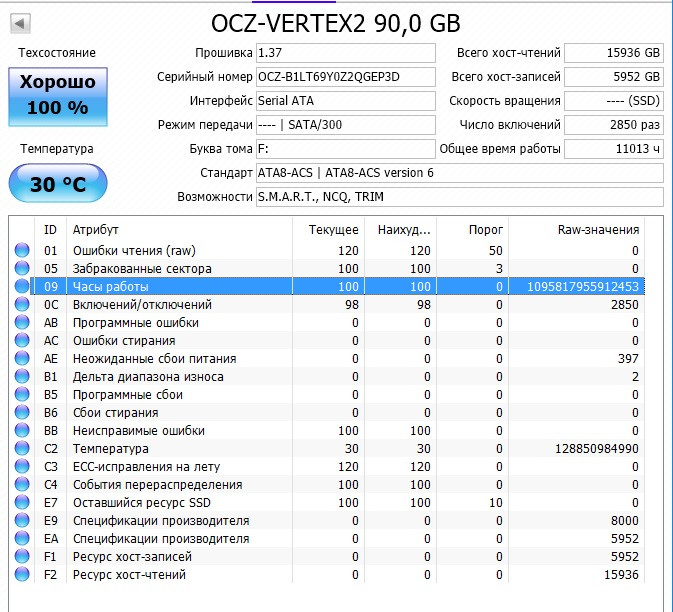
Task: Select the Забракованные сектора attribute name
Action: (142, 269)
